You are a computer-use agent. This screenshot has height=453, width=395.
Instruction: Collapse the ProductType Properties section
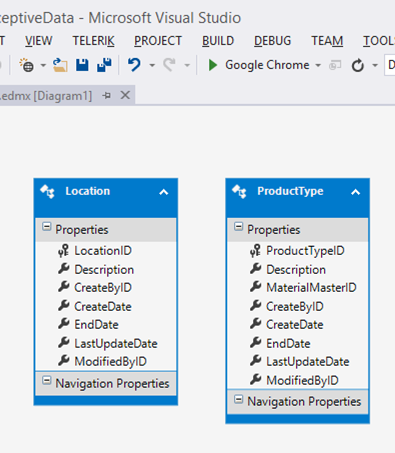click(238, 227)
